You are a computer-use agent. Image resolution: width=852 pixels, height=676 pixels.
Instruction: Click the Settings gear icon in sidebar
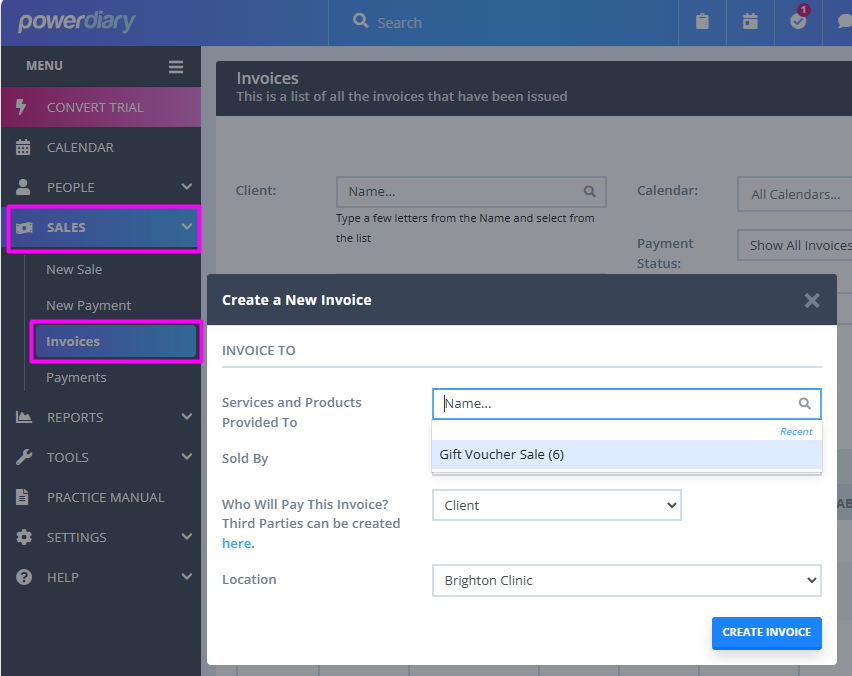click(x=23, y=537)
